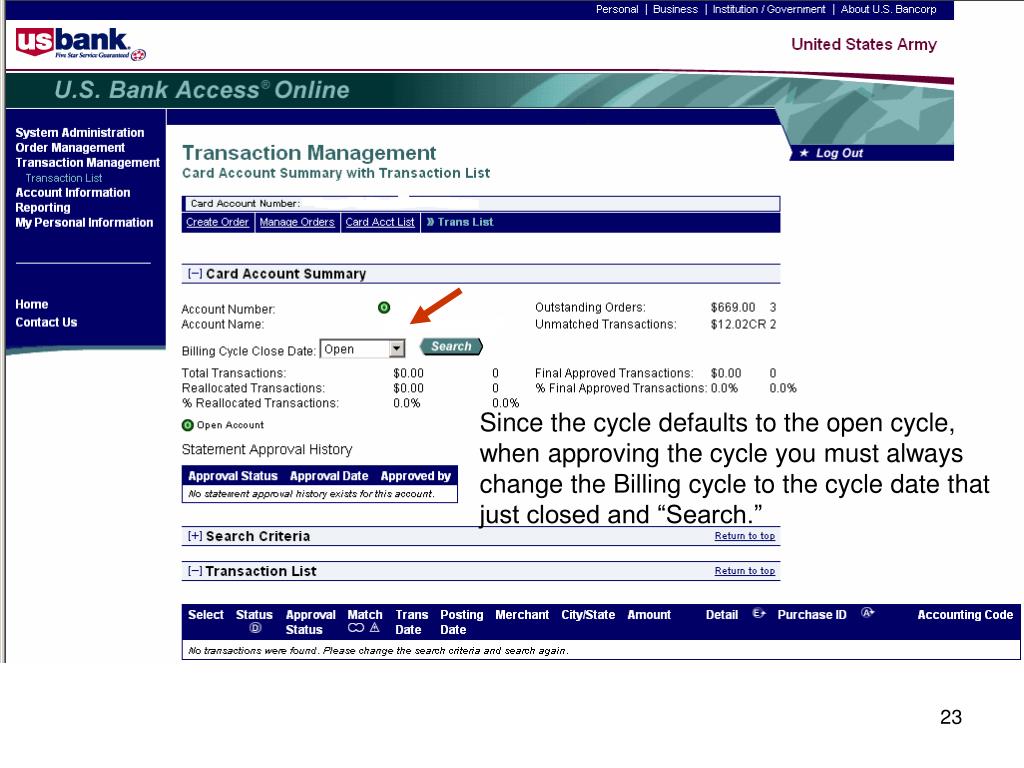
Task: Expand the Search Criteria section
Action: (x=195, y=536)
